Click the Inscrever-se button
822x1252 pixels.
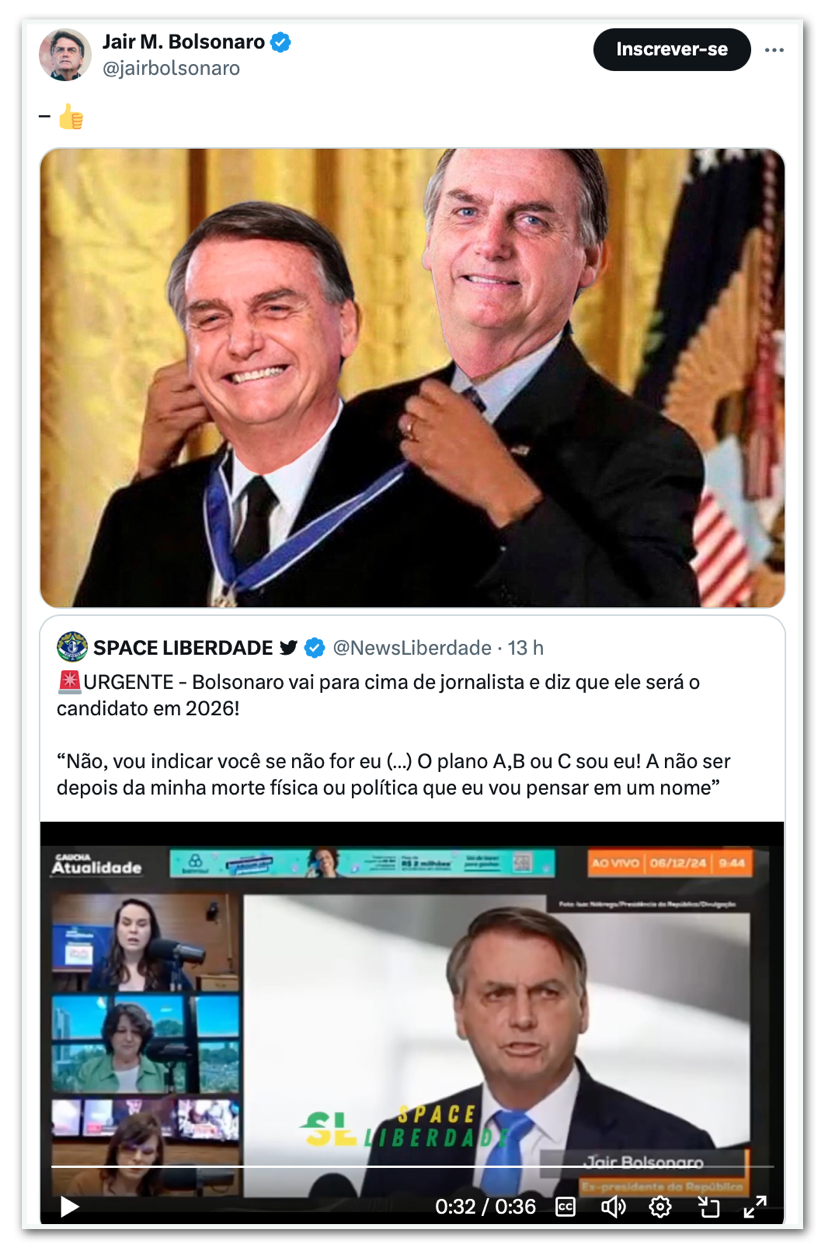[x=672, y=49]
